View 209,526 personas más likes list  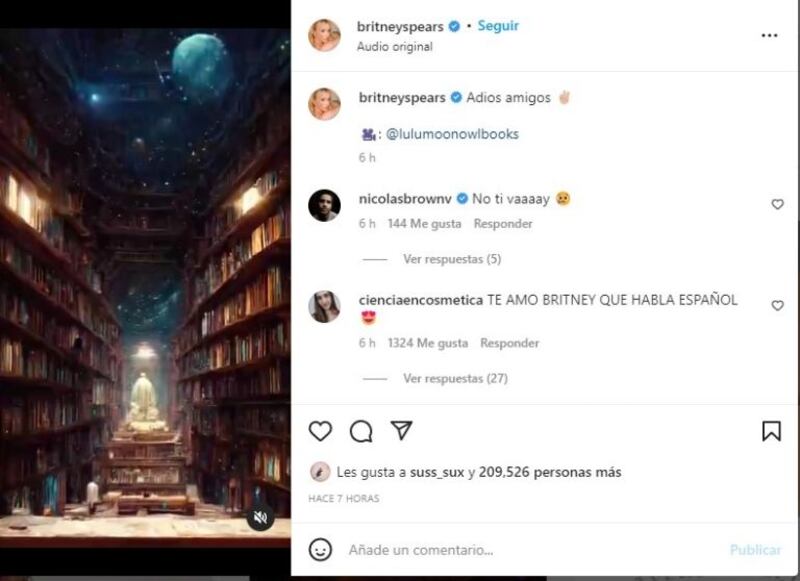click(550, 472)
